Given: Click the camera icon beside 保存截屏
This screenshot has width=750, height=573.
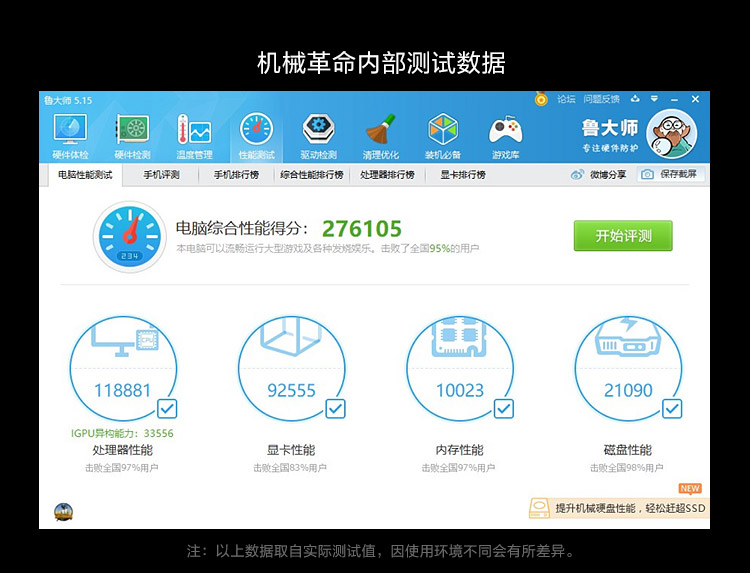Looking at the screenshot, I should (x=647, y=175).
